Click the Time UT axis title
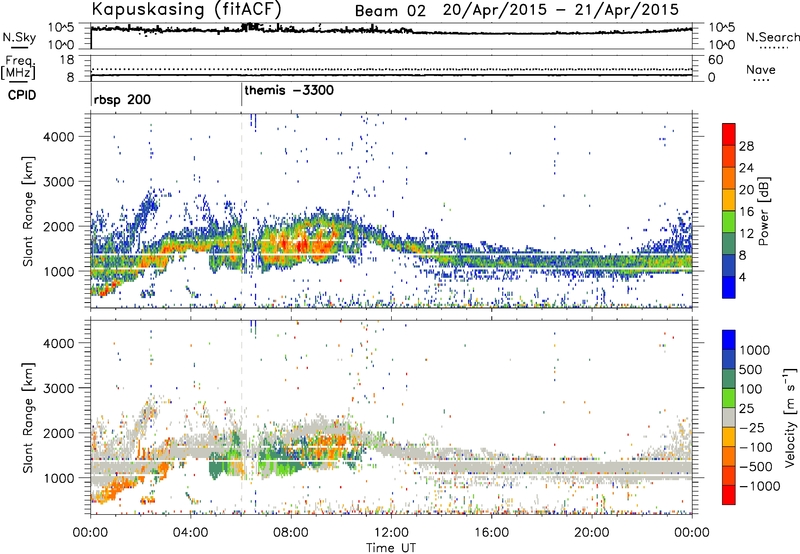 click(x=391, y=547)
